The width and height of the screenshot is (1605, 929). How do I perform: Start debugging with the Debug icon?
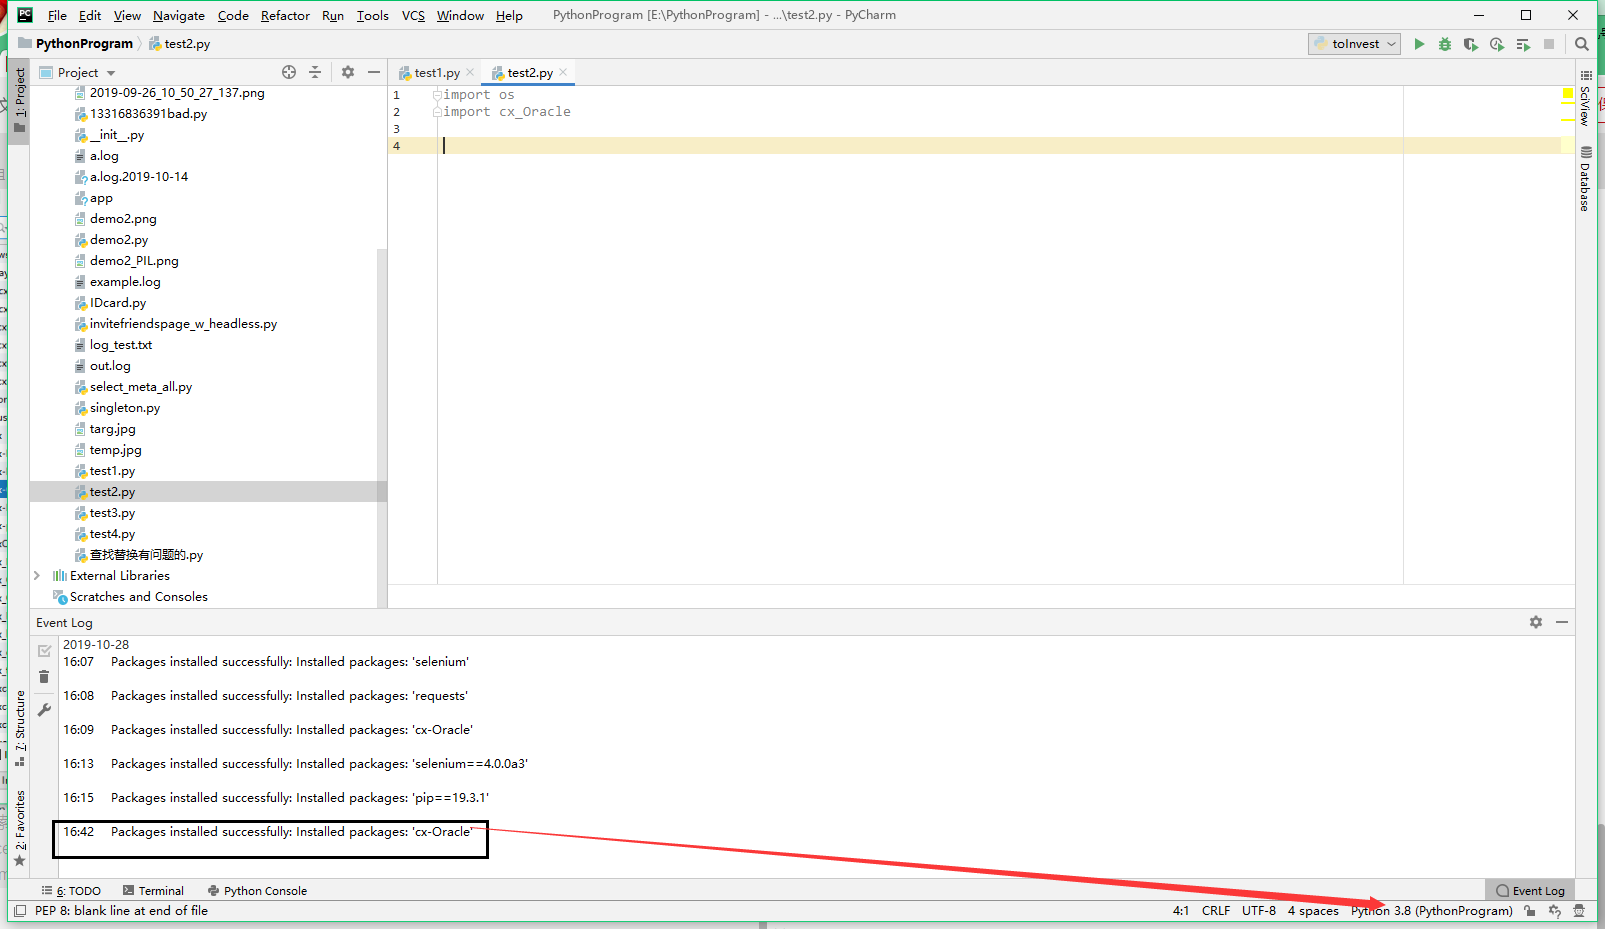tap(1444, 43)
